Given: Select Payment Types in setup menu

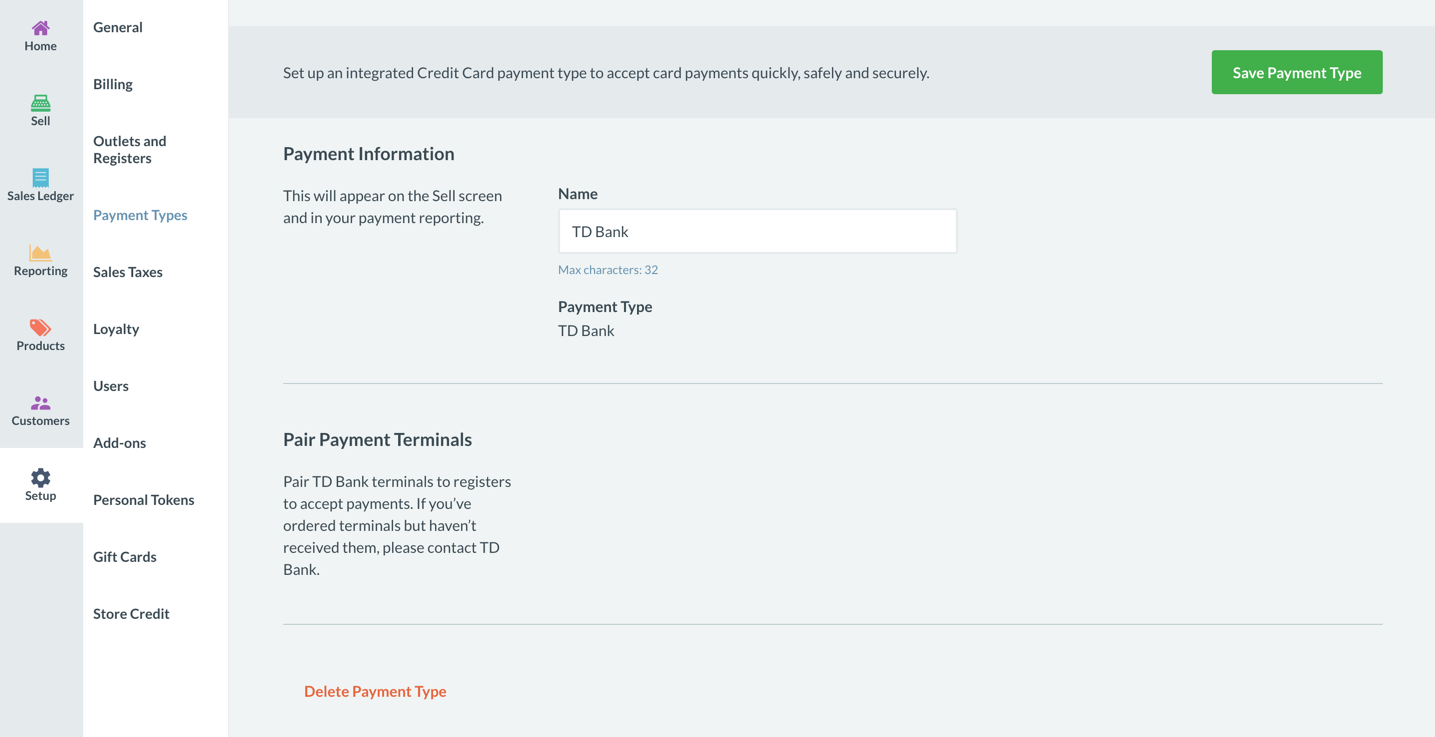Looking at the screenshot, I should click(140, 215).
